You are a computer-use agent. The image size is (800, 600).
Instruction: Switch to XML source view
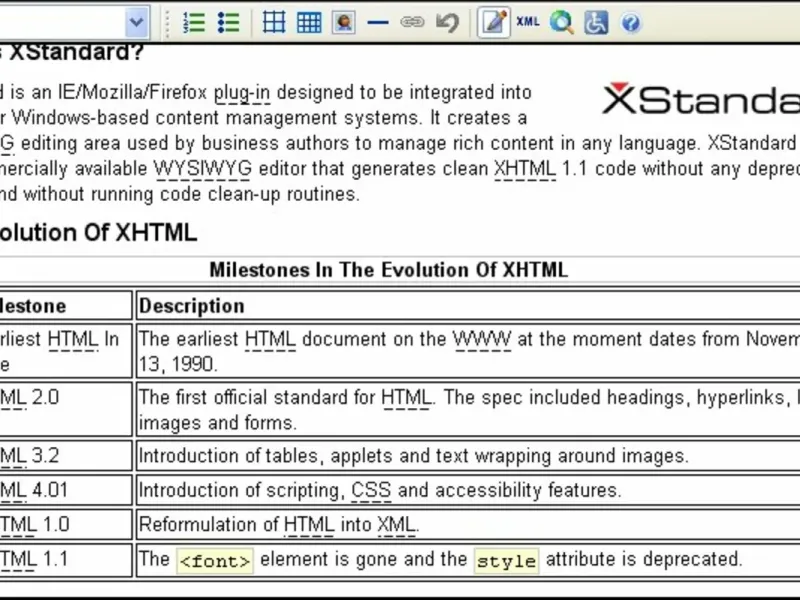click(528, 21)
